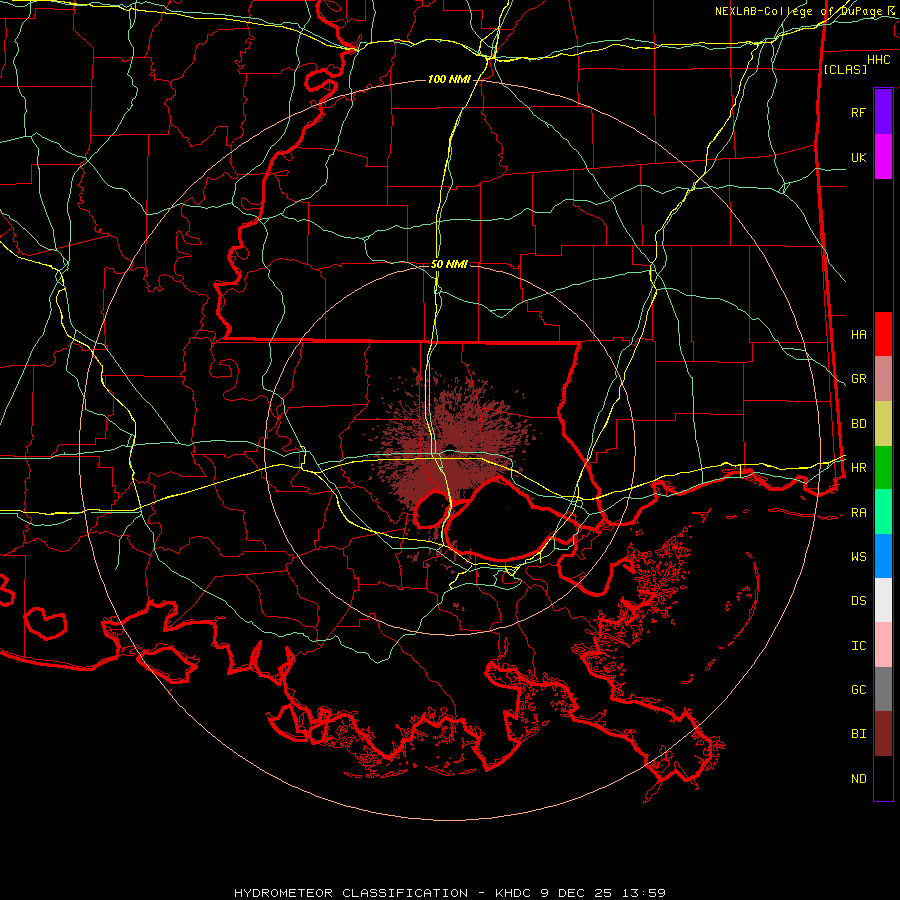The image size is (900, 900).
Task: Click the WS legend label
Action: (x=859, y=557)
